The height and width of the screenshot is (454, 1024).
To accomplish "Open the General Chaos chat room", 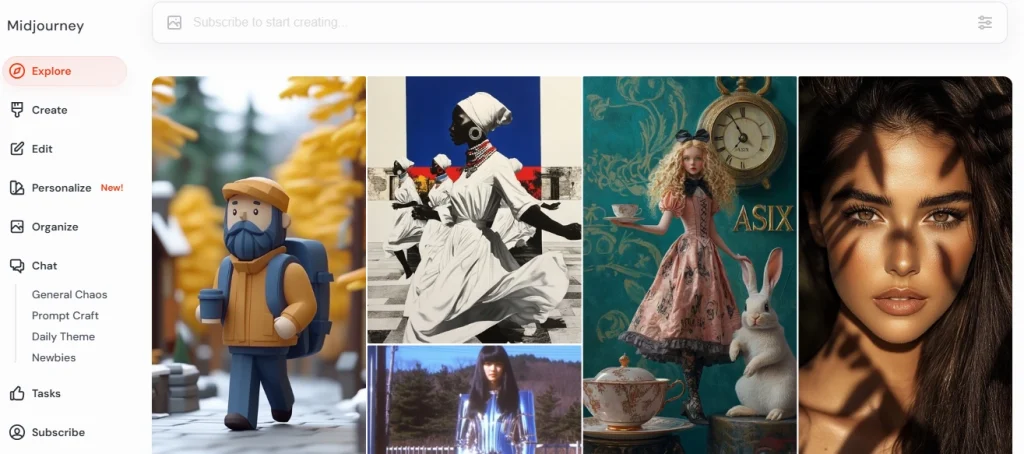I will click(69, 295).
